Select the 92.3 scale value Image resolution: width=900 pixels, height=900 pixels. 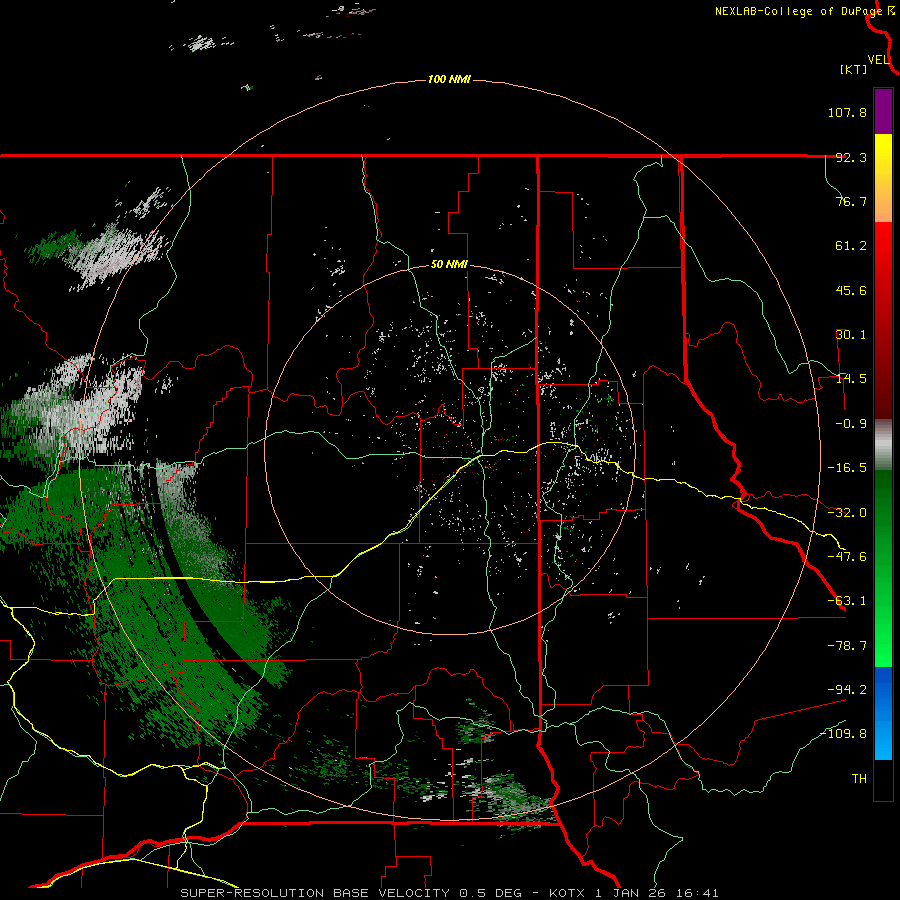(851, 157)
